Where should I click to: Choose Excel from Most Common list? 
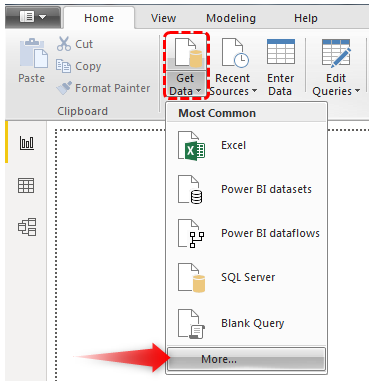click(x=247, y=145)
